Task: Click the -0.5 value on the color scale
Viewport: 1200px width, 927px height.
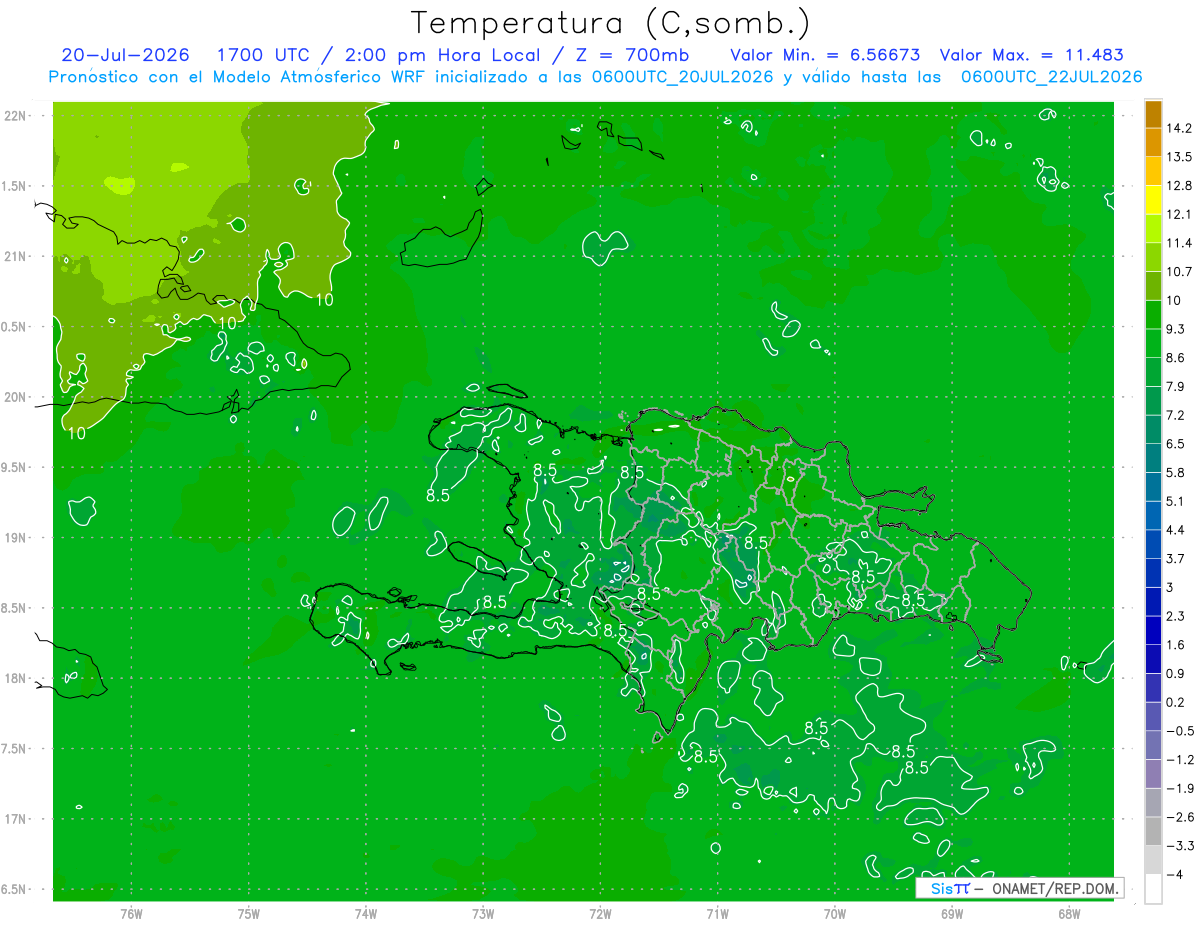Action: (x=1179, y=731)
